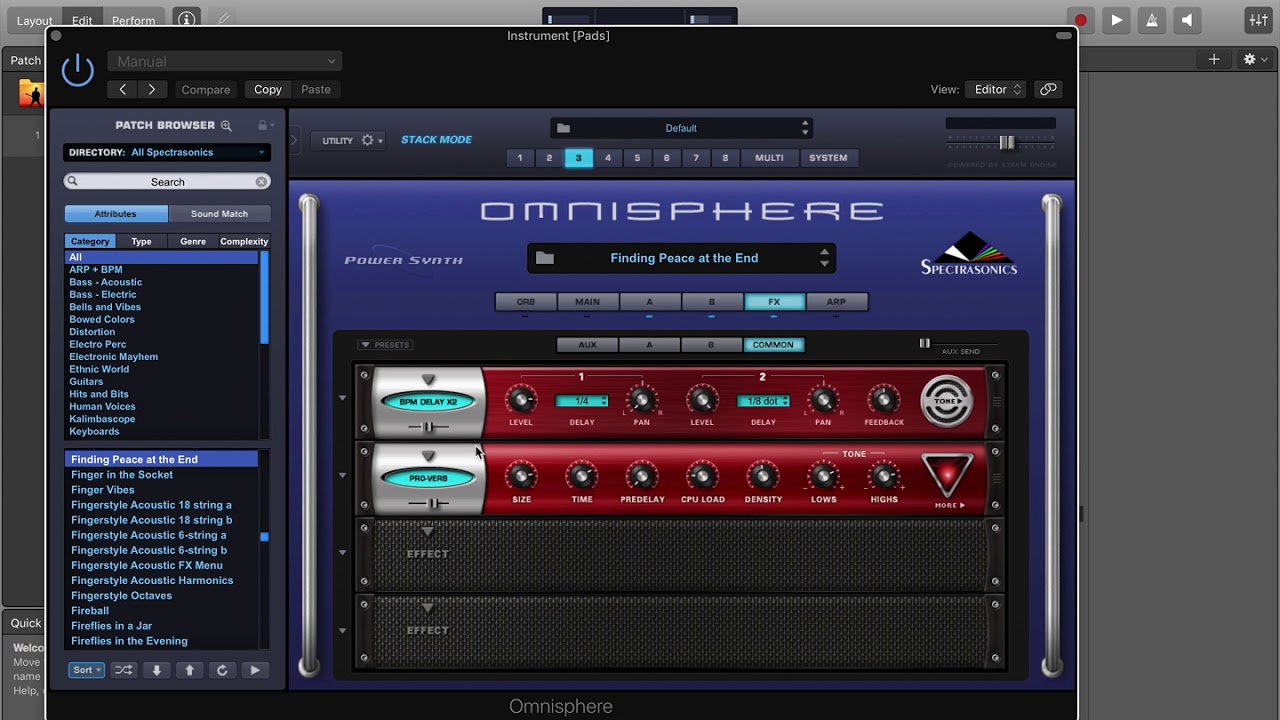This screenshot has height=720, width=1280.
Task: Clear the patch search field
Action: point(261,182)
